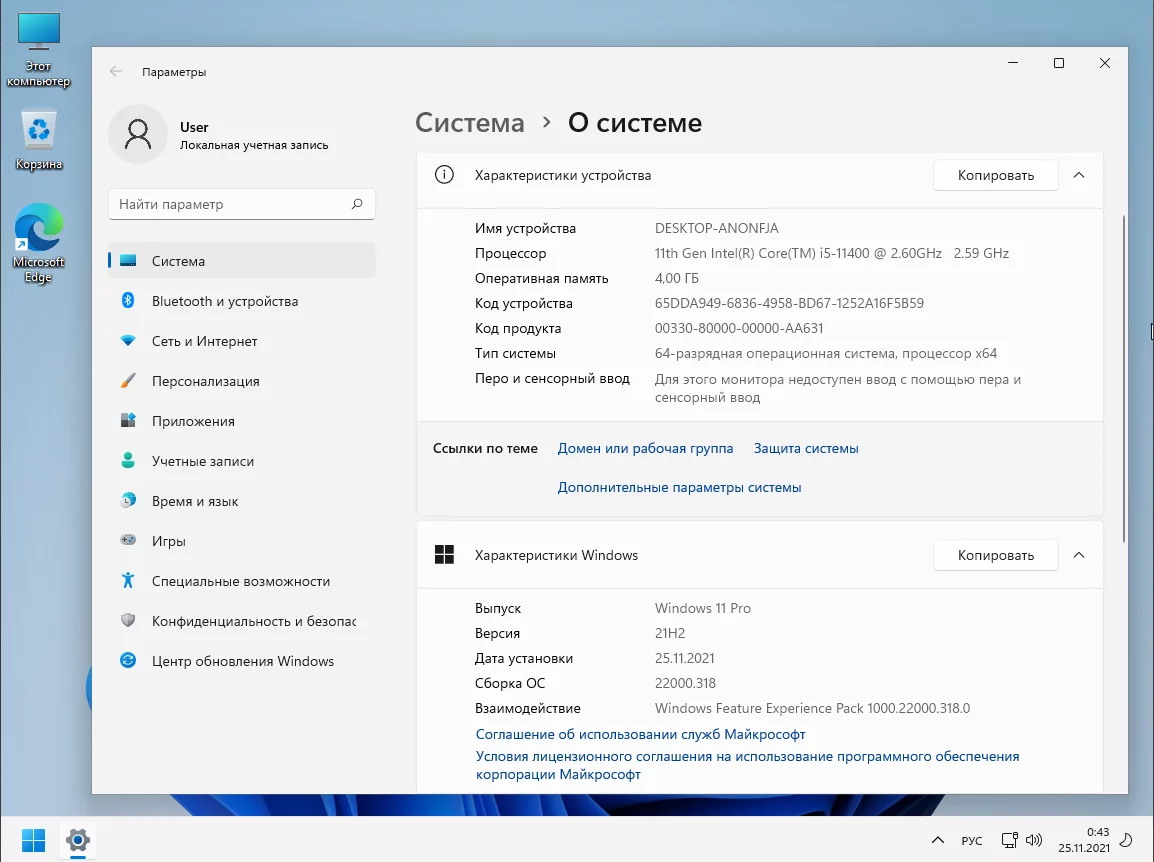Screen dimensions: 1154x862
Task: Click the back arrow in Settings
Action: (x=116, y=71)
